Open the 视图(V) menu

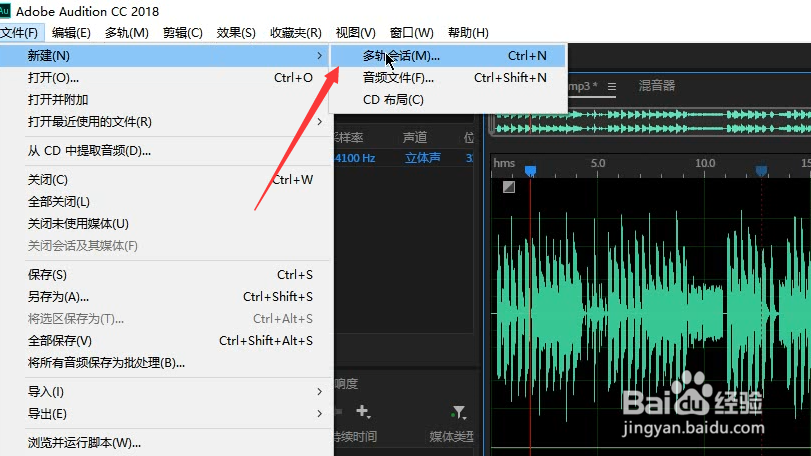(x=355, y=33)
